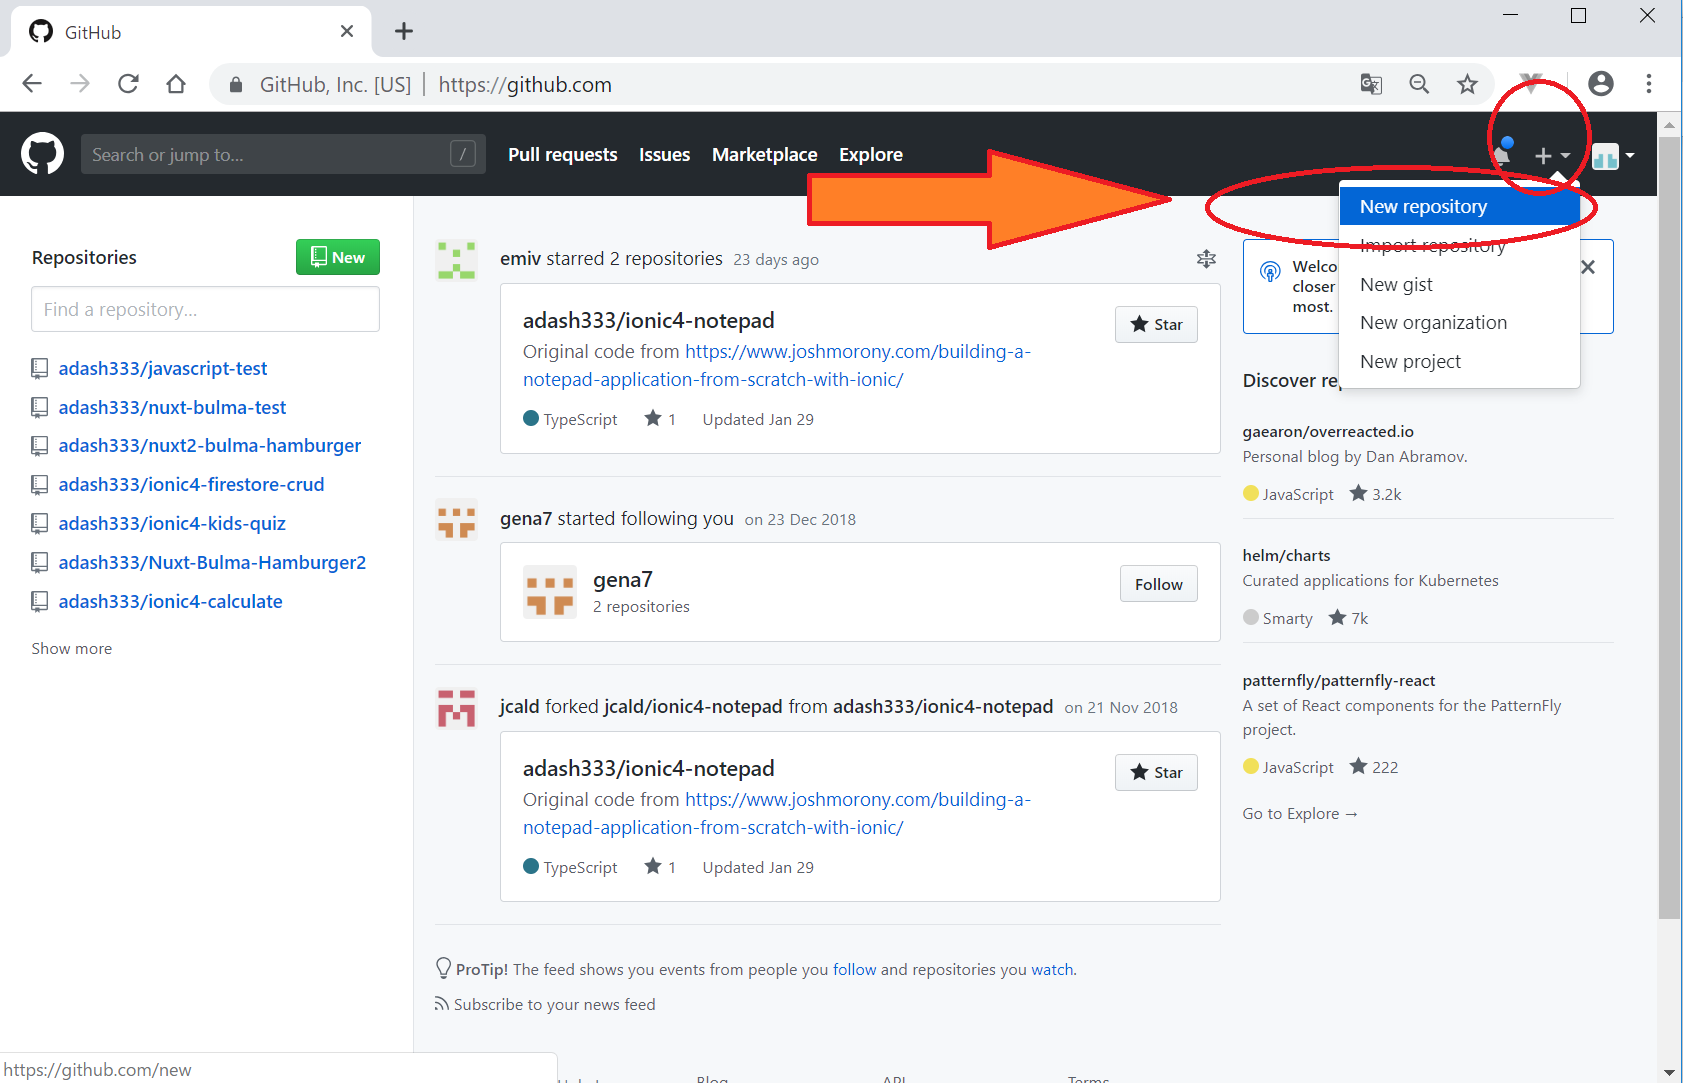Open adash333/ionic4-firestore-crud repository link
The image size is (1683, 1083).
(191, 484)
